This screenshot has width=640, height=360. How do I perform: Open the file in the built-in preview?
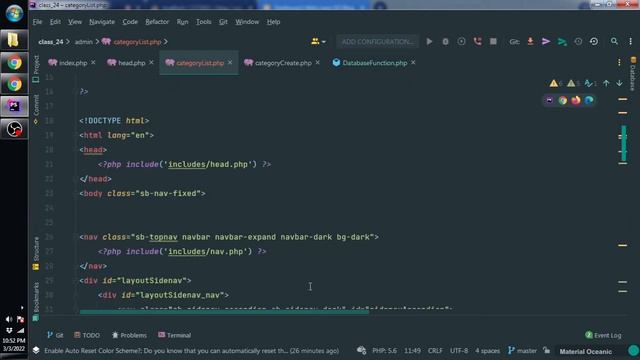(549, 100)
